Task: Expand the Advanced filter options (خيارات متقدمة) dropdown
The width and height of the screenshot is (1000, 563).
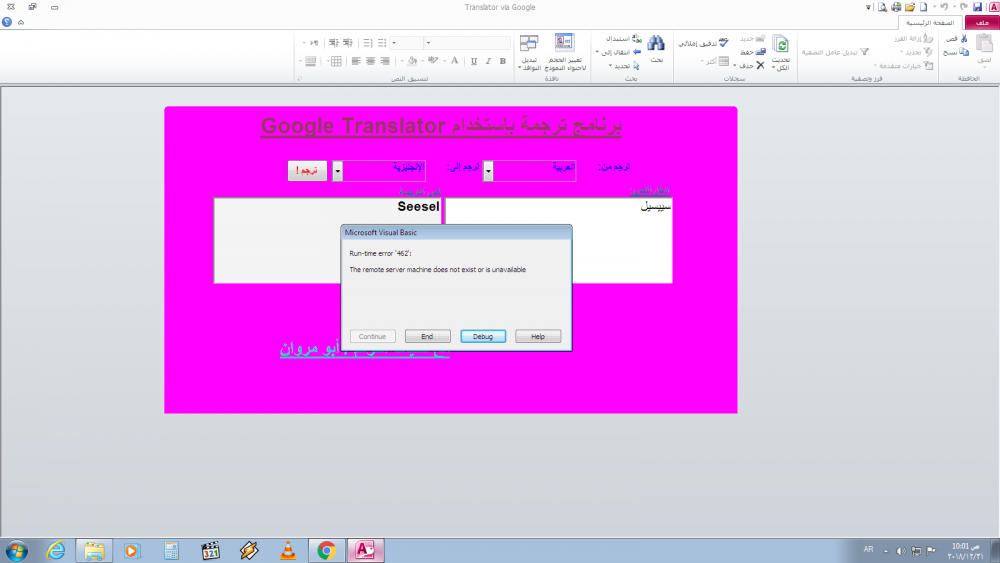Action: [x=875, y=66]
